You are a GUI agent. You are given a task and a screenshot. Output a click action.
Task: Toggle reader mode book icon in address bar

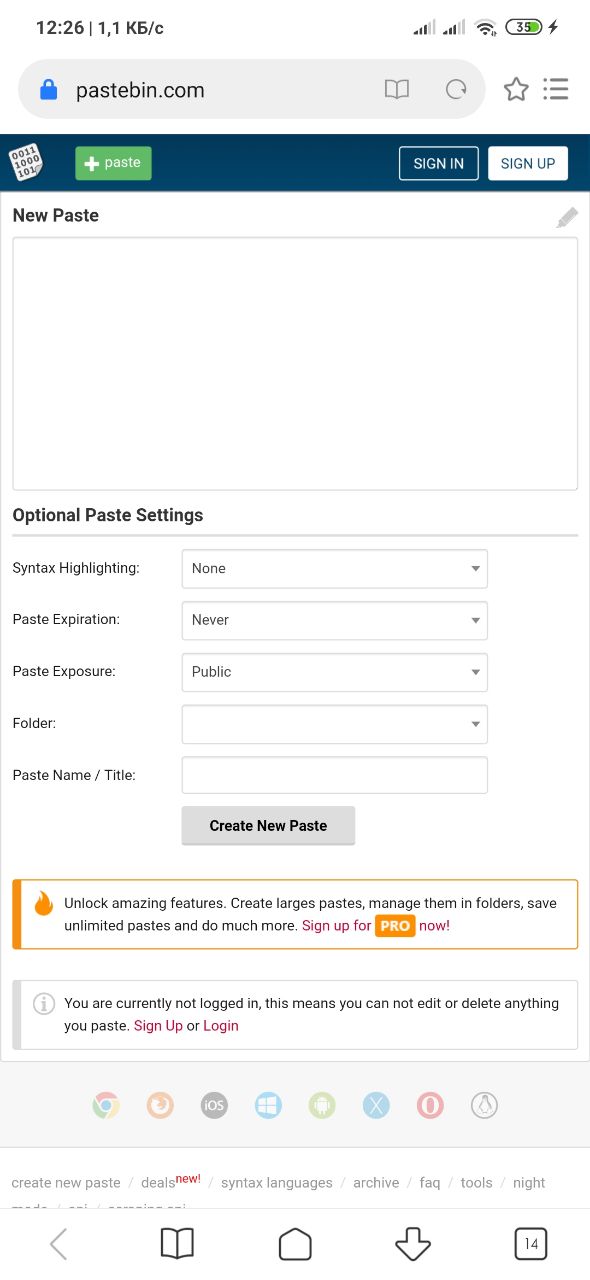click(x=397, y=90)
